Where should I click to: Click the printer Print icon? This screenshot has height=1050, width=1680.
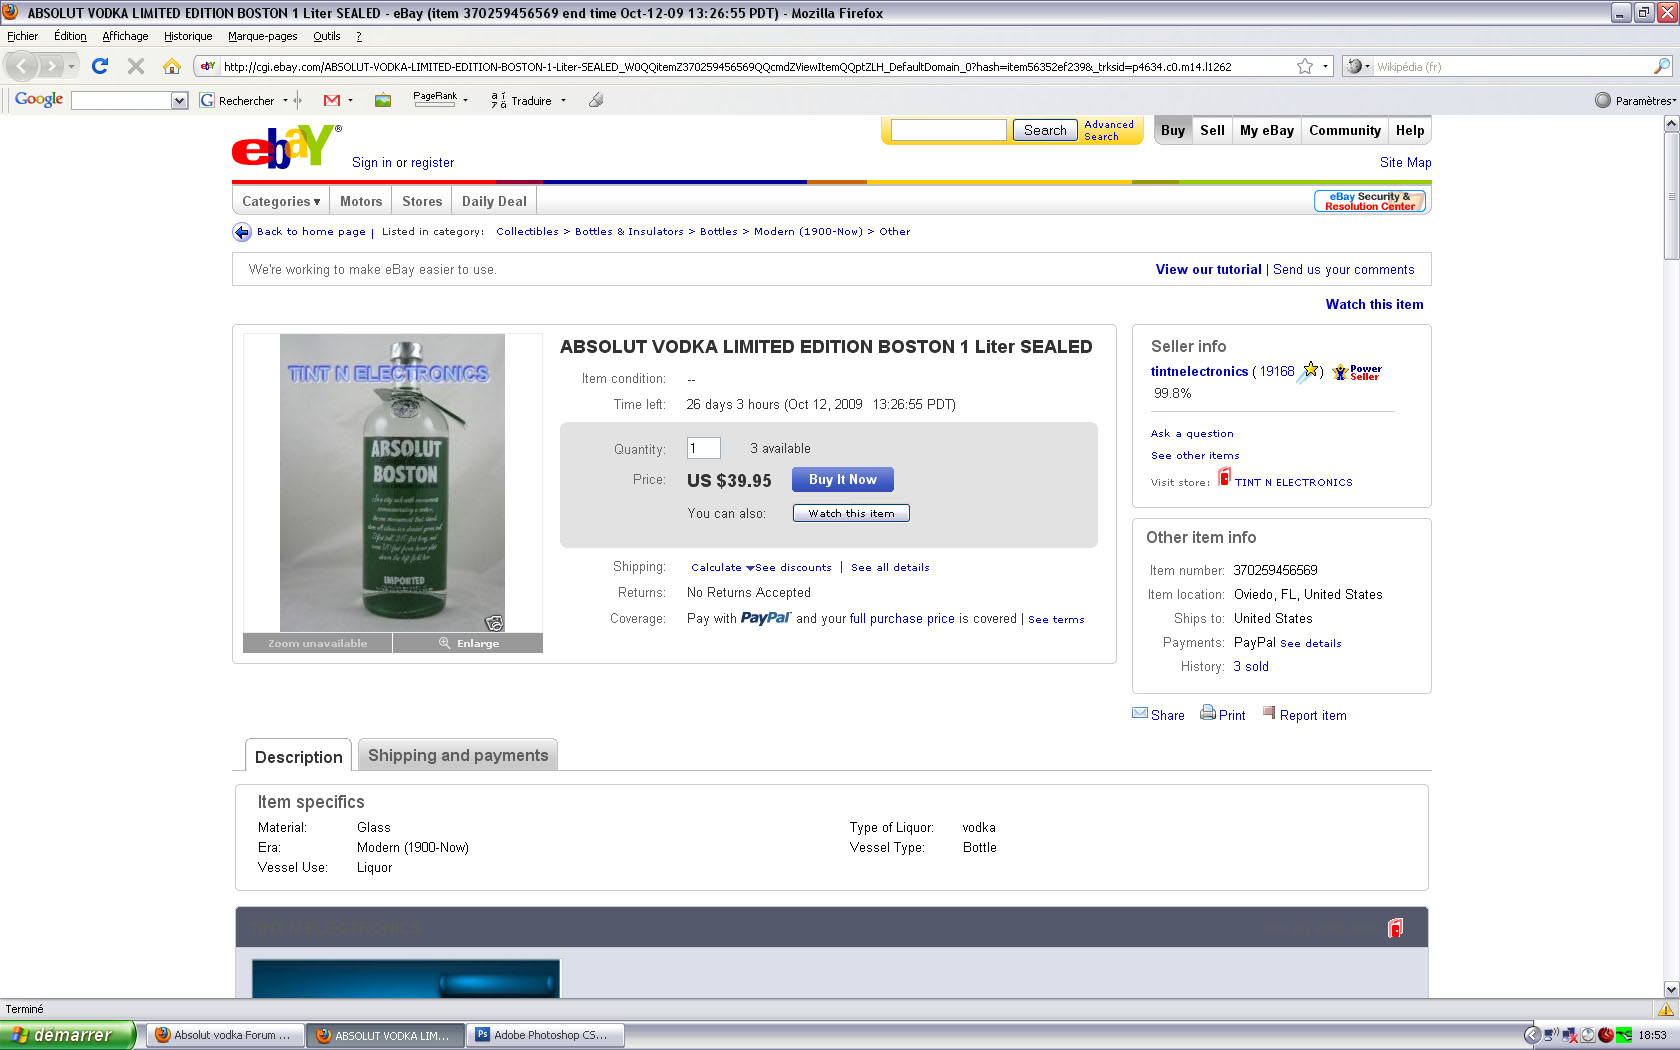coord(1208,713)
